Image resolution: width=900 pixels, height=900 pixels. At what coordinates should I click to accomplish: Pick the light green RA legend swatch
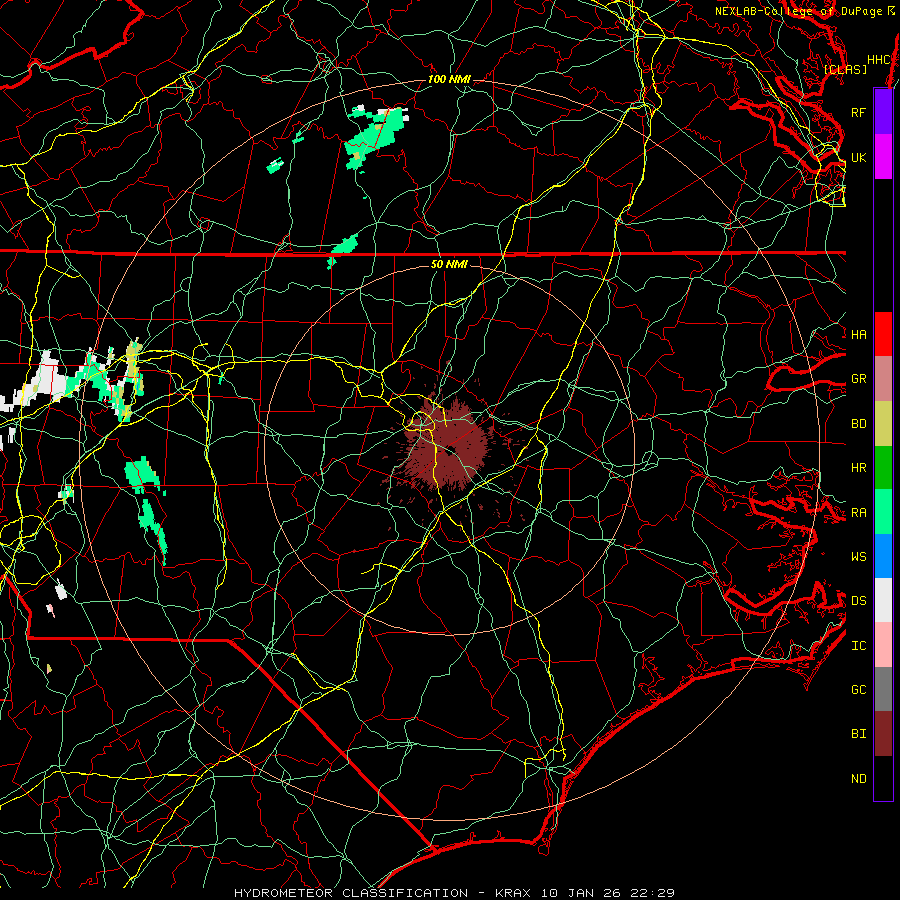[883, 512]
